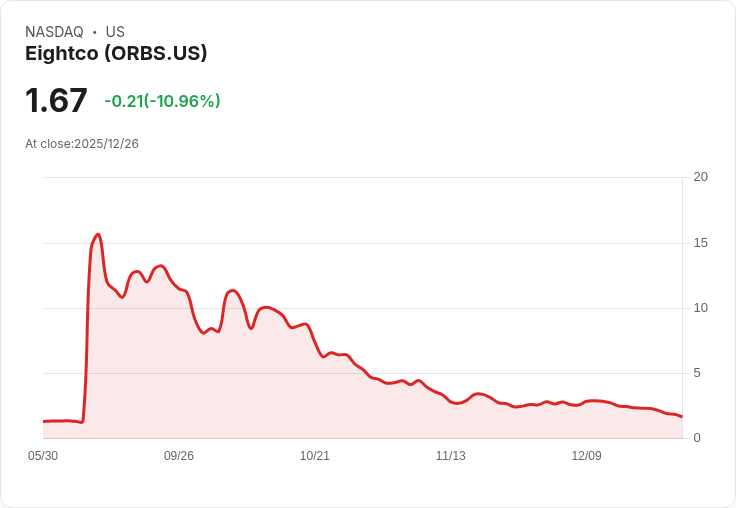
Task: Select the 10 label on the price axis
Action: 700,308
